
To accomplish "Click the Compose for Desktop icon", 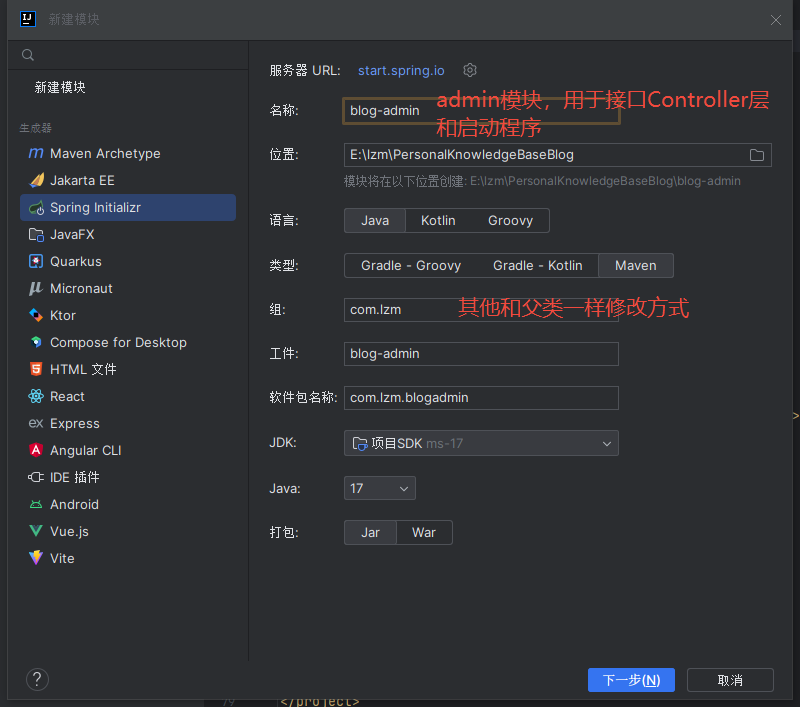I will [x=36, y=342].
